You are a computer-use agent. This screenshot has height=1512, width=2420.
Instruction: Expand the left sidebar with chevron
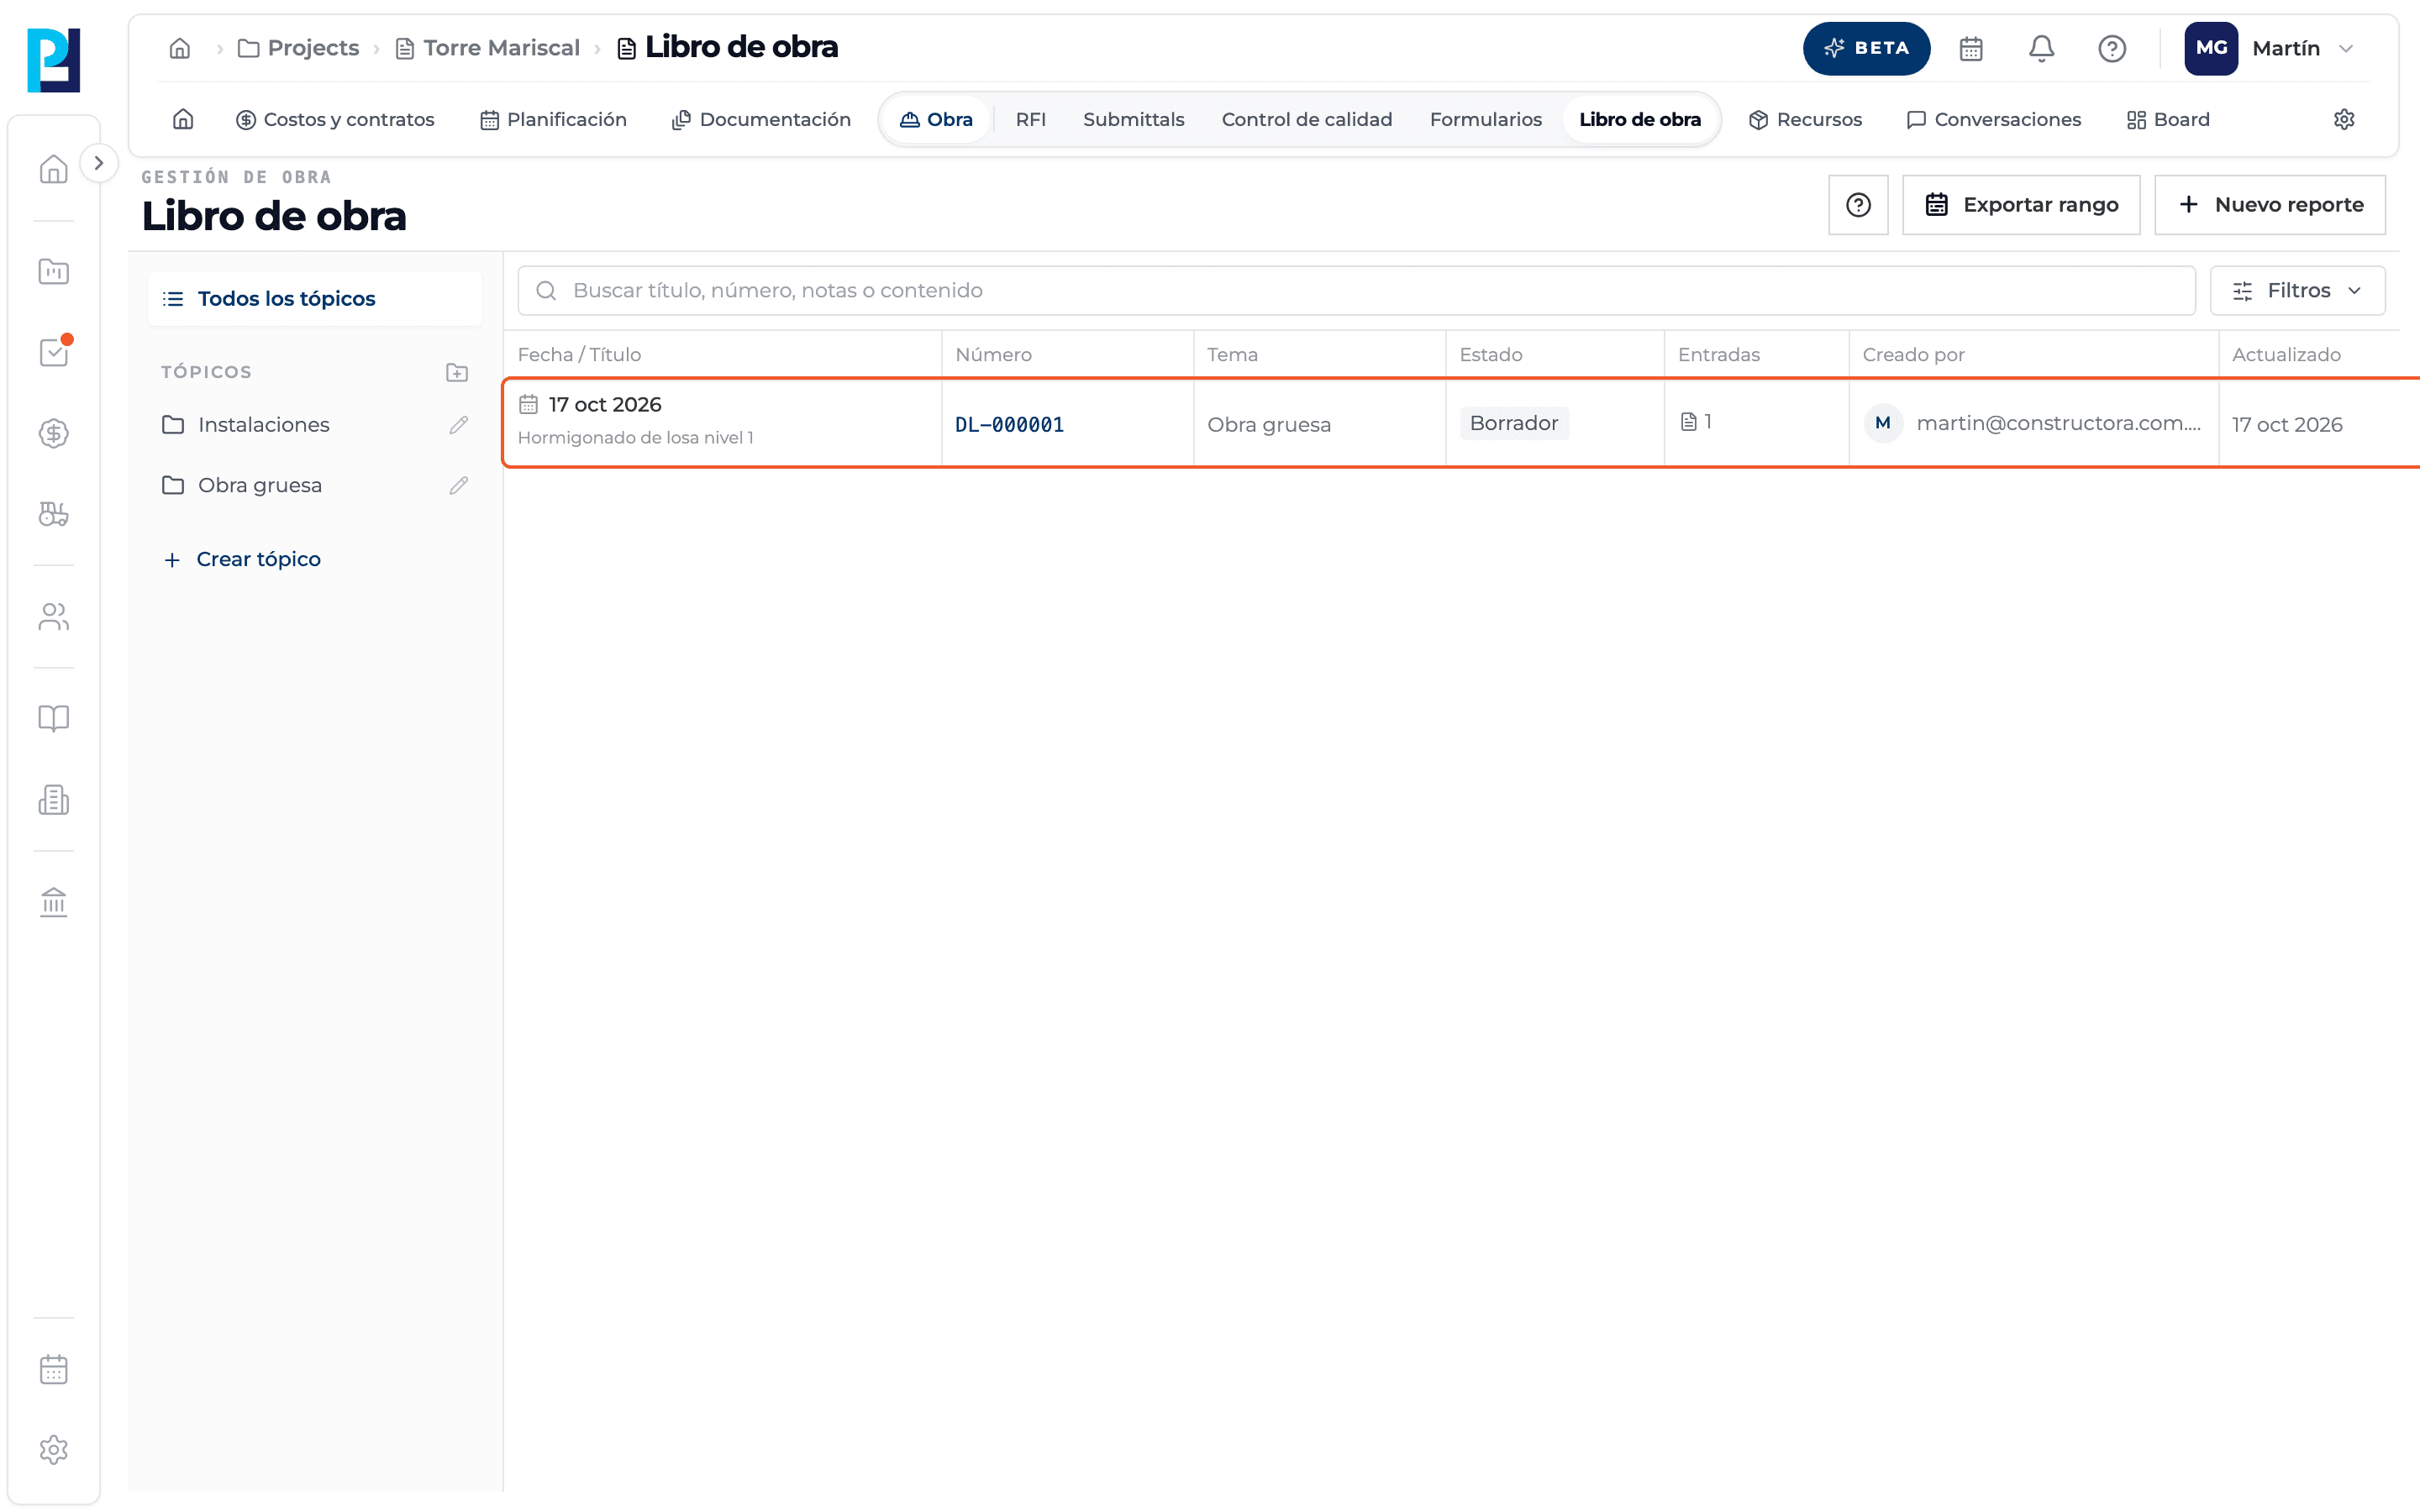(98, 163)
